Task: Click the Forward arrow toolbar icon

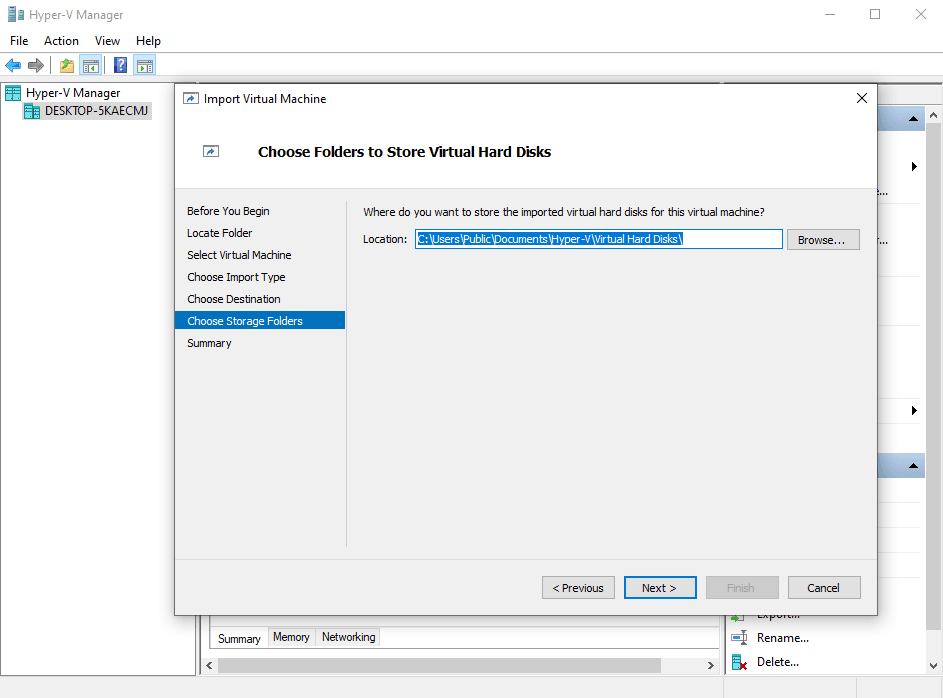Action: tap(36, 66)
